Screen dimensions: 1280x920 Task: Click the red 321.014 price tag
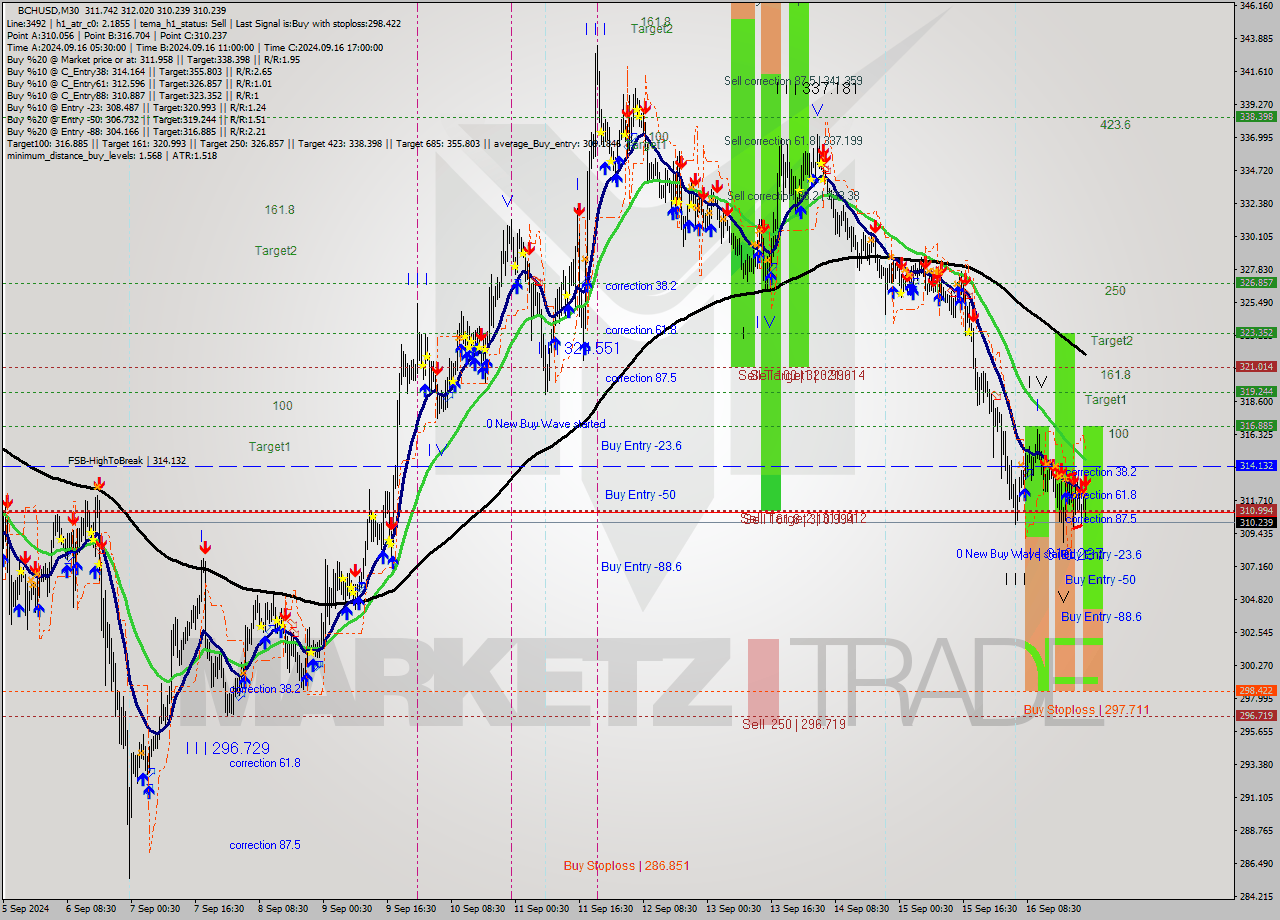click(x=1255, y=367)
